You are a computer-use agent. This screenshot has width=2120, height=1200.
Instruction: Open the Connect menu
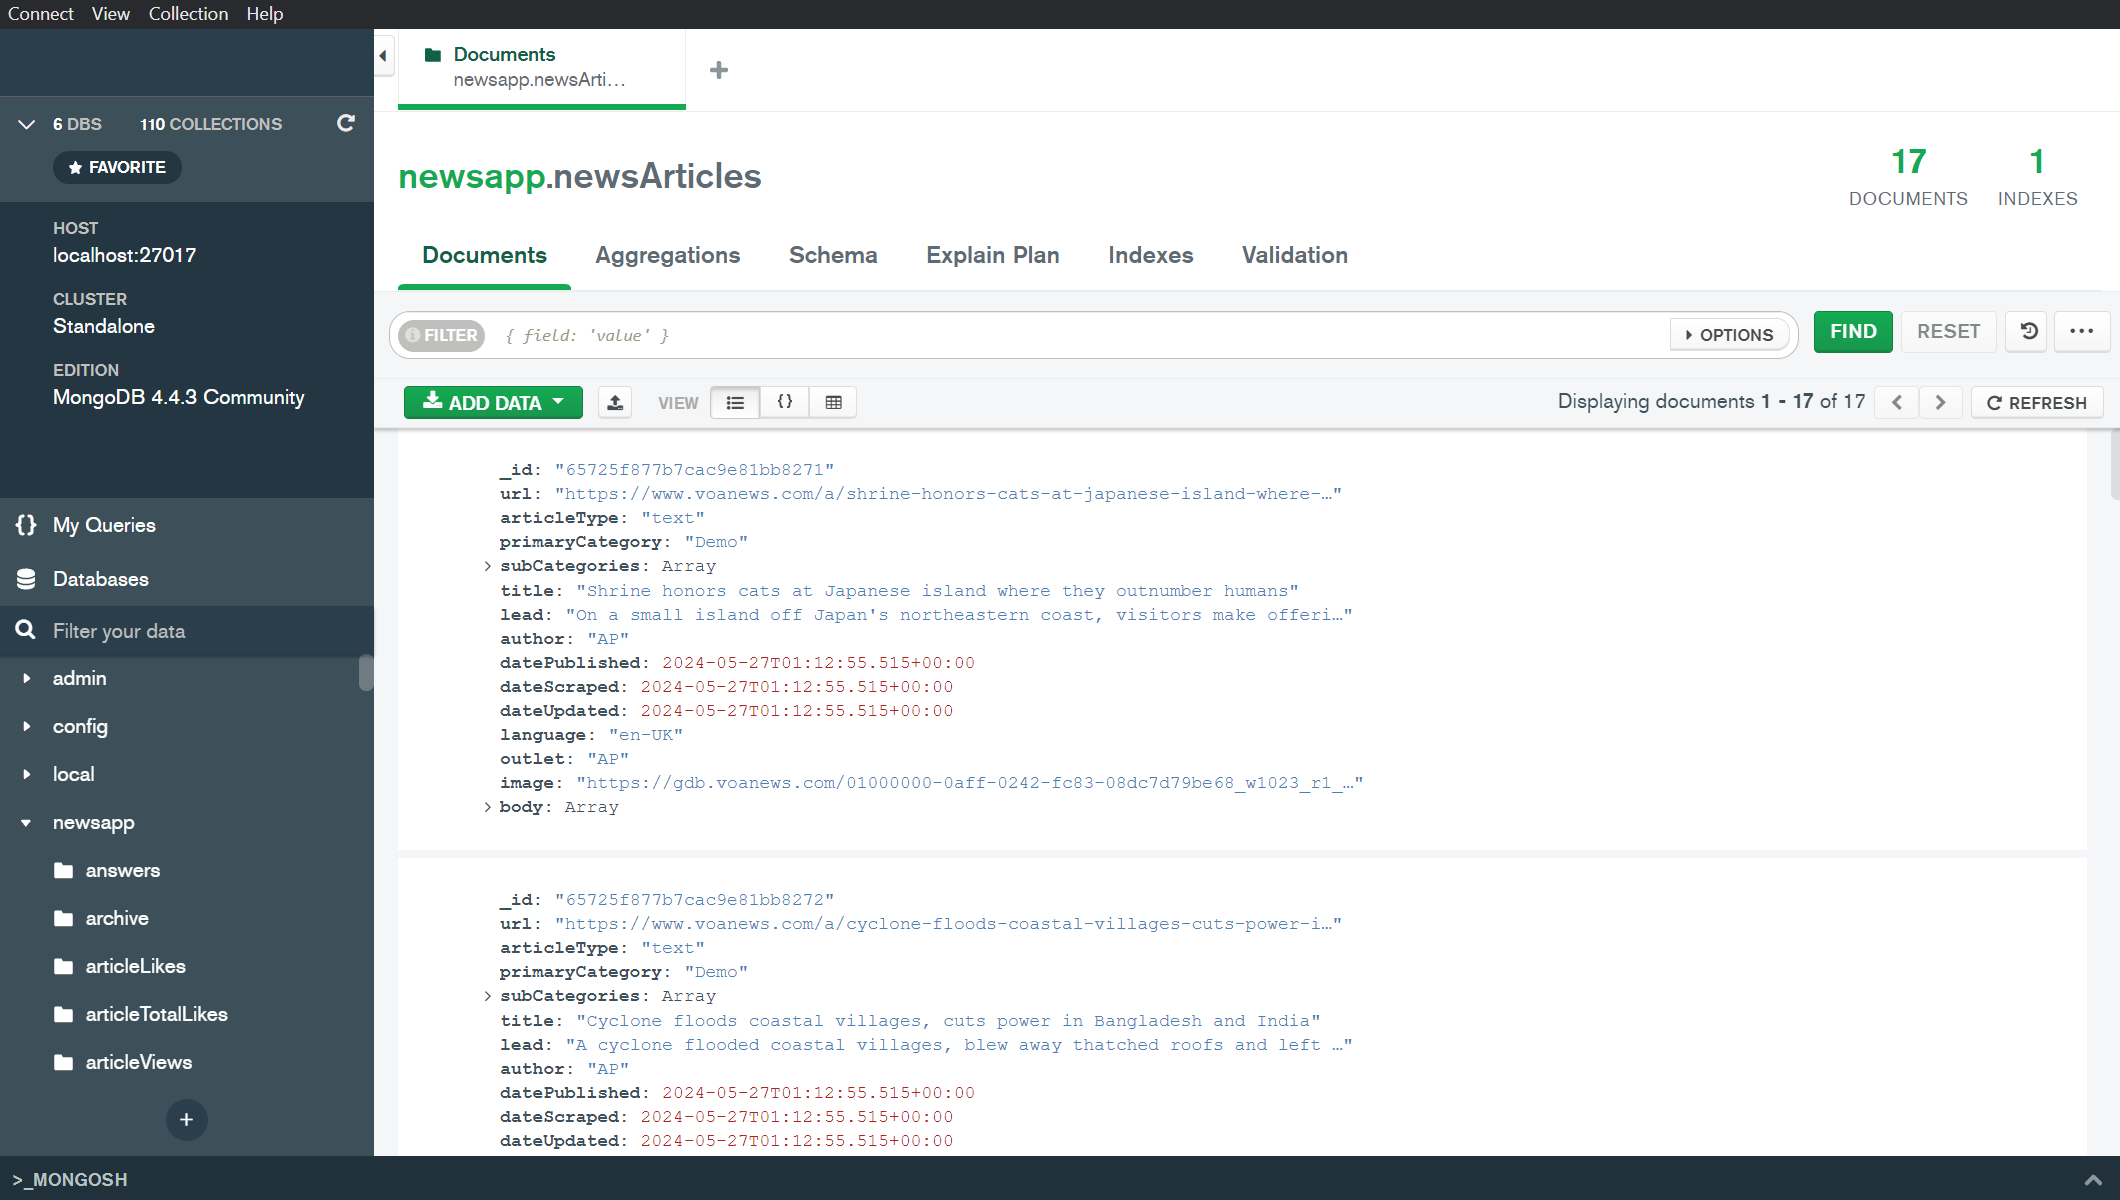click(40, 14)
